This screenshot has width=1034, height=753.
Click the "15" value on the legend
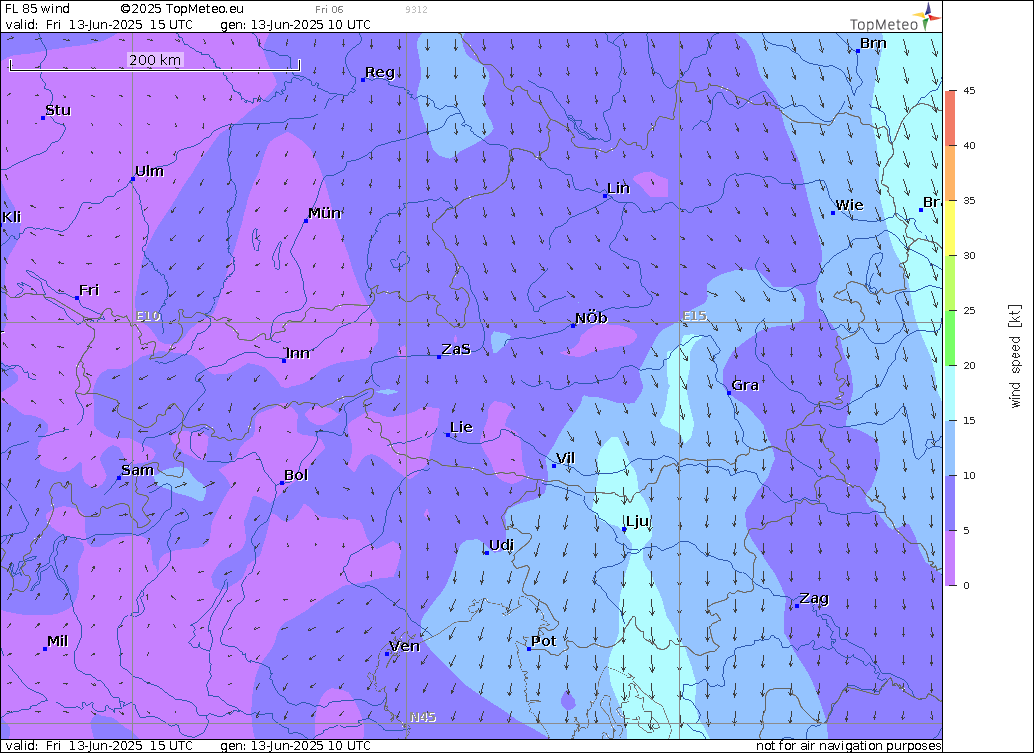click(x=969, y=421)
